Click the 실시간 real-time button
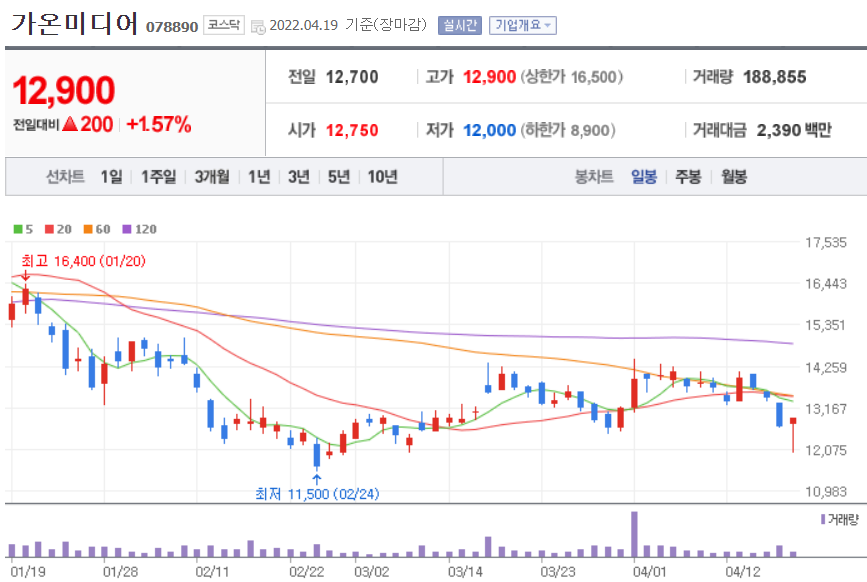867x582 pixels. [459, 25]
